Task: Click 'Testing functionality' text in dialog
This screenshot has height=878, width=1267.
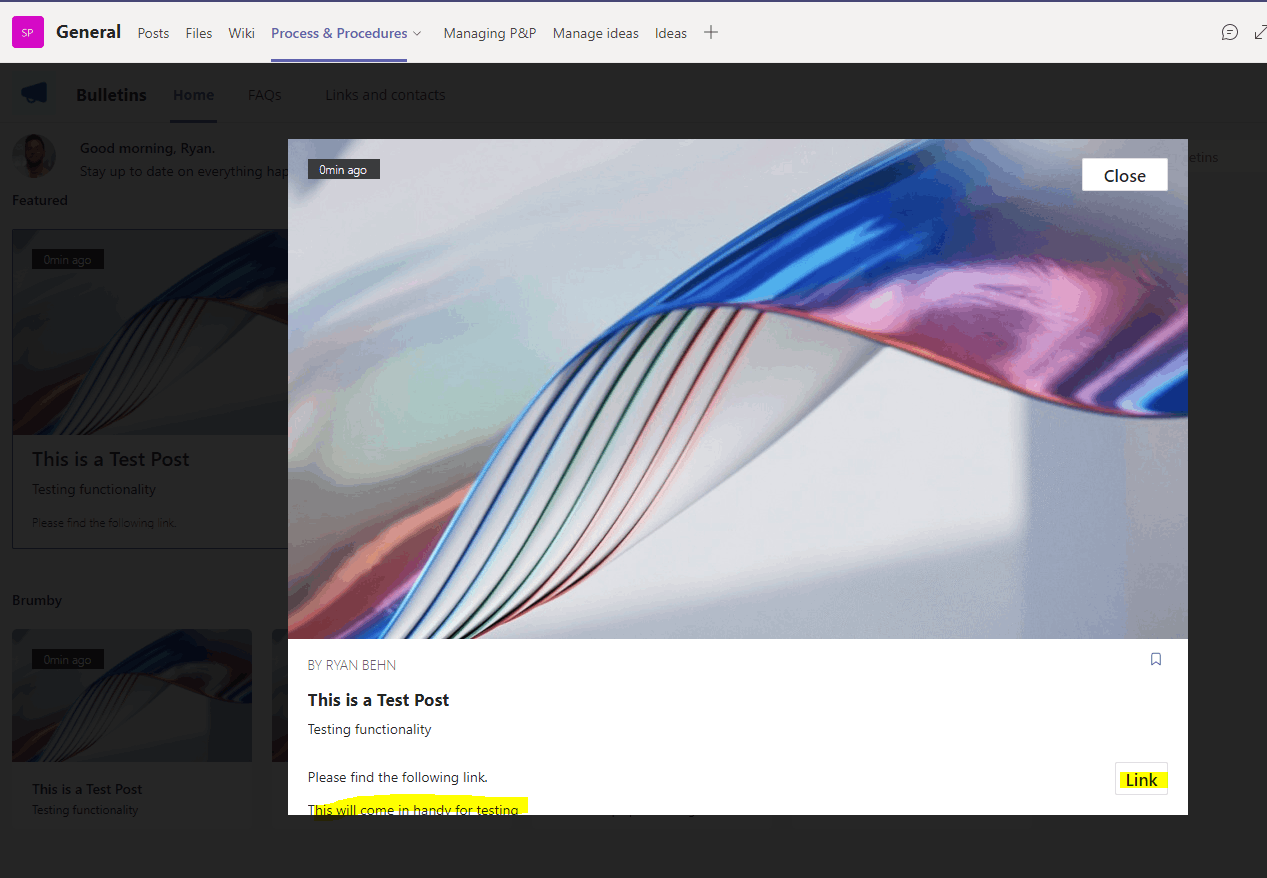Action: [x=370, y=729]
